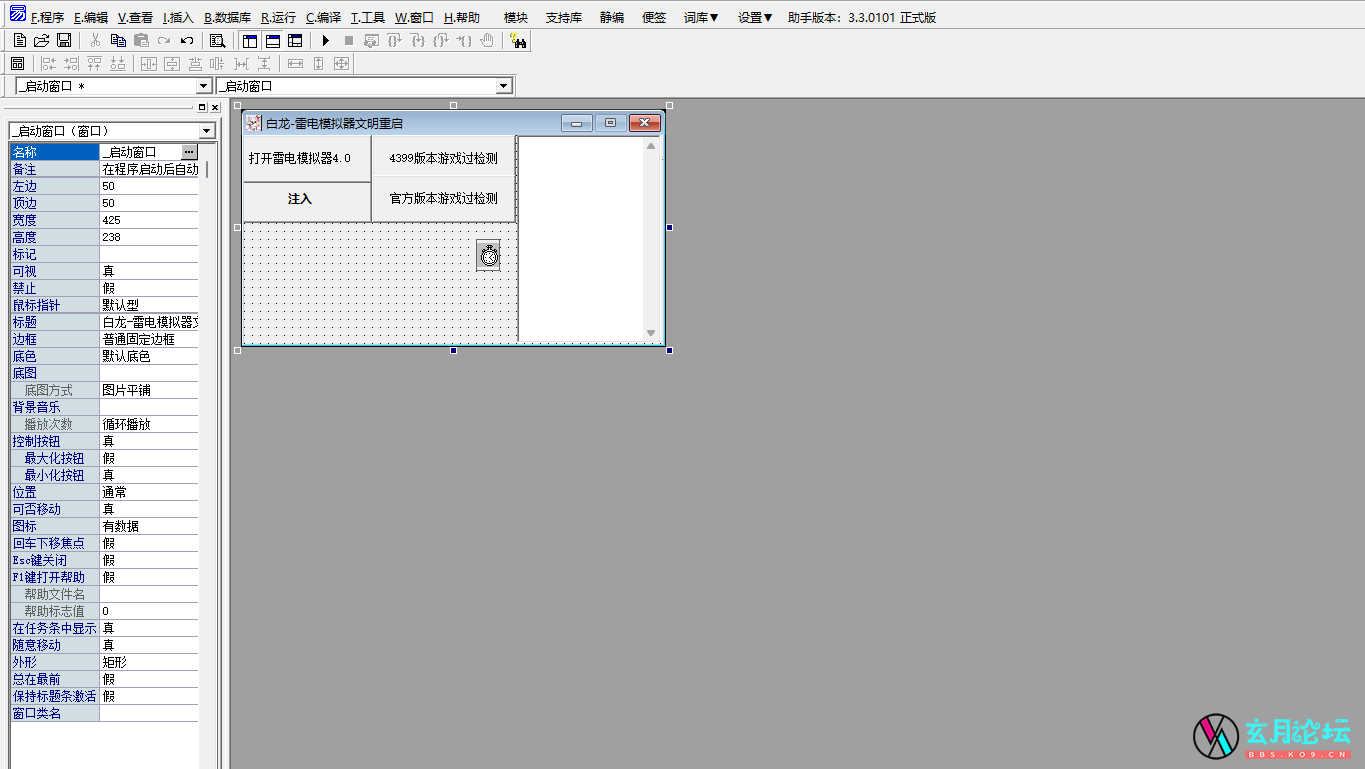Open the C.编译 menu
The height and width of the screenshot is (769, 1365).
[323, 17]
